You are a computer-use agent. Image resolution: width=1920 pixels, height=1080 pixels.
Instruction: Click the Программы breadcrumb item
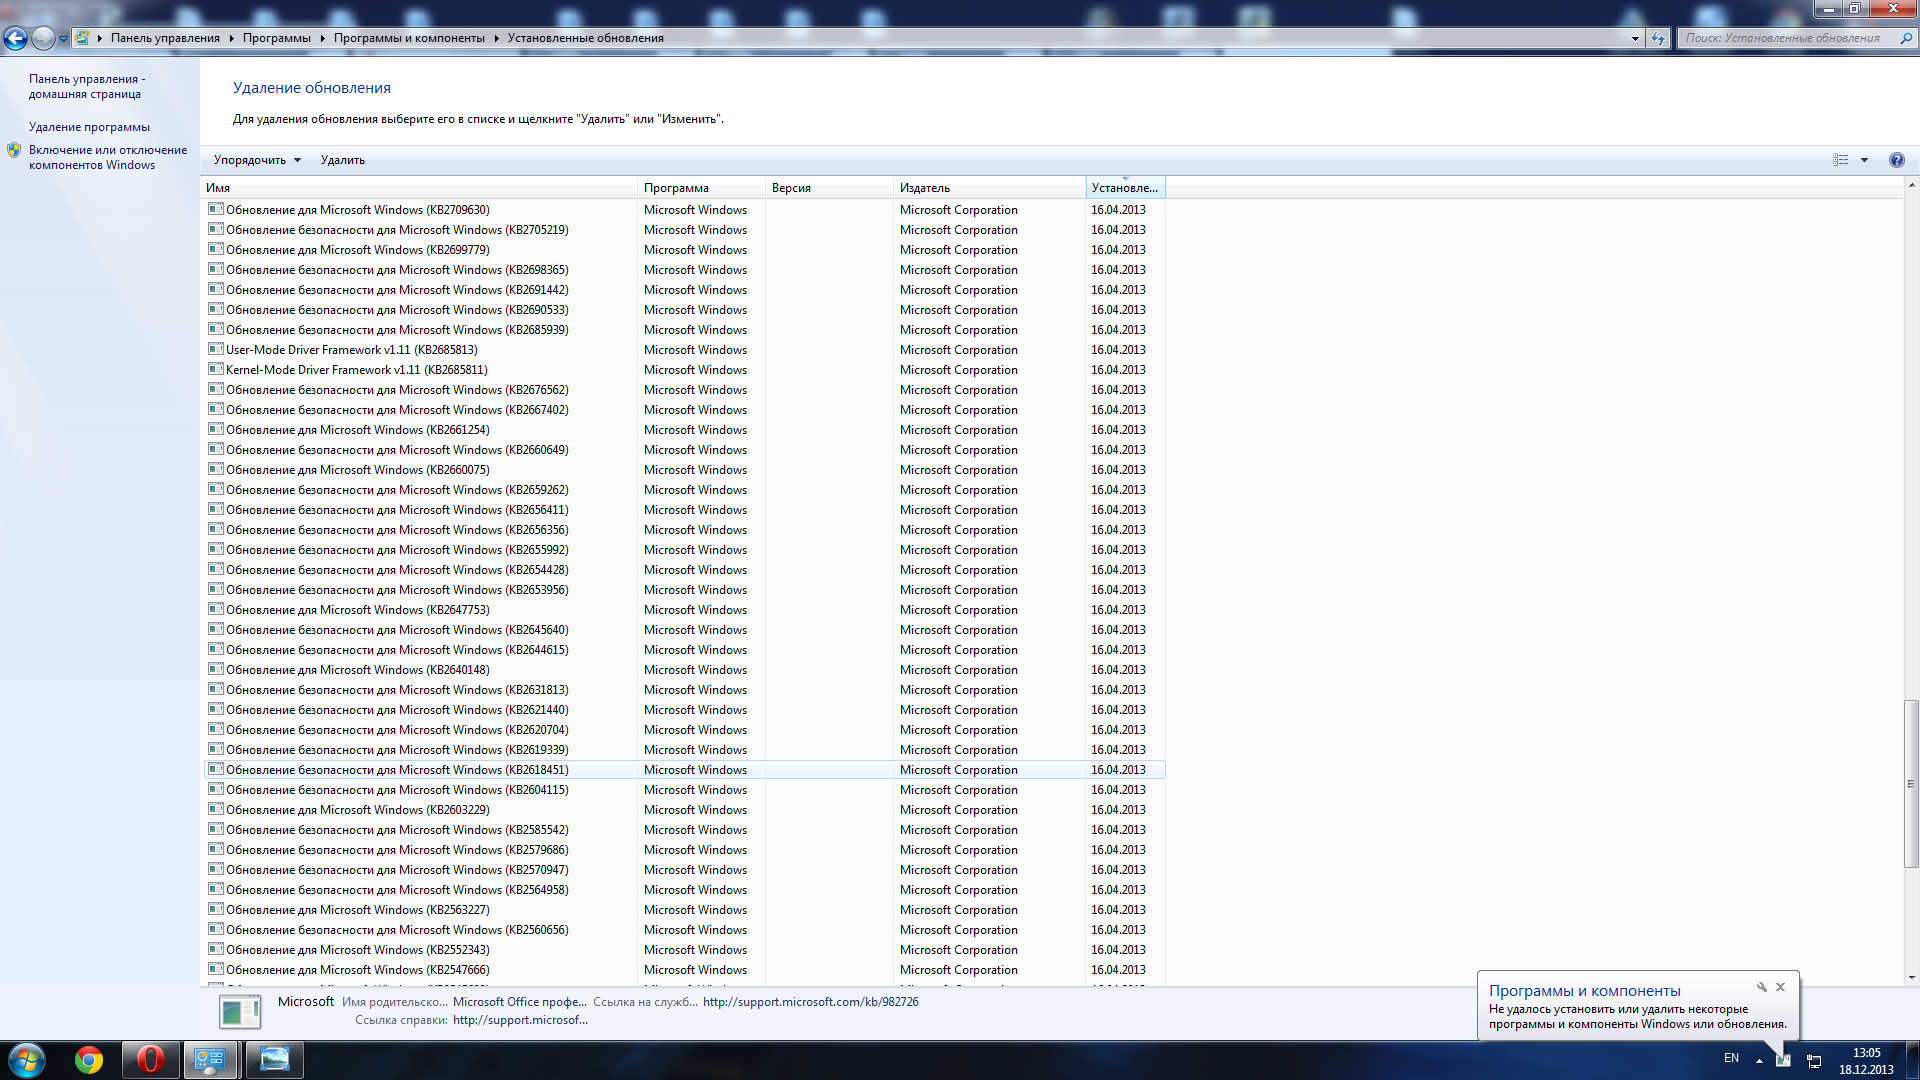pos(276,38)
